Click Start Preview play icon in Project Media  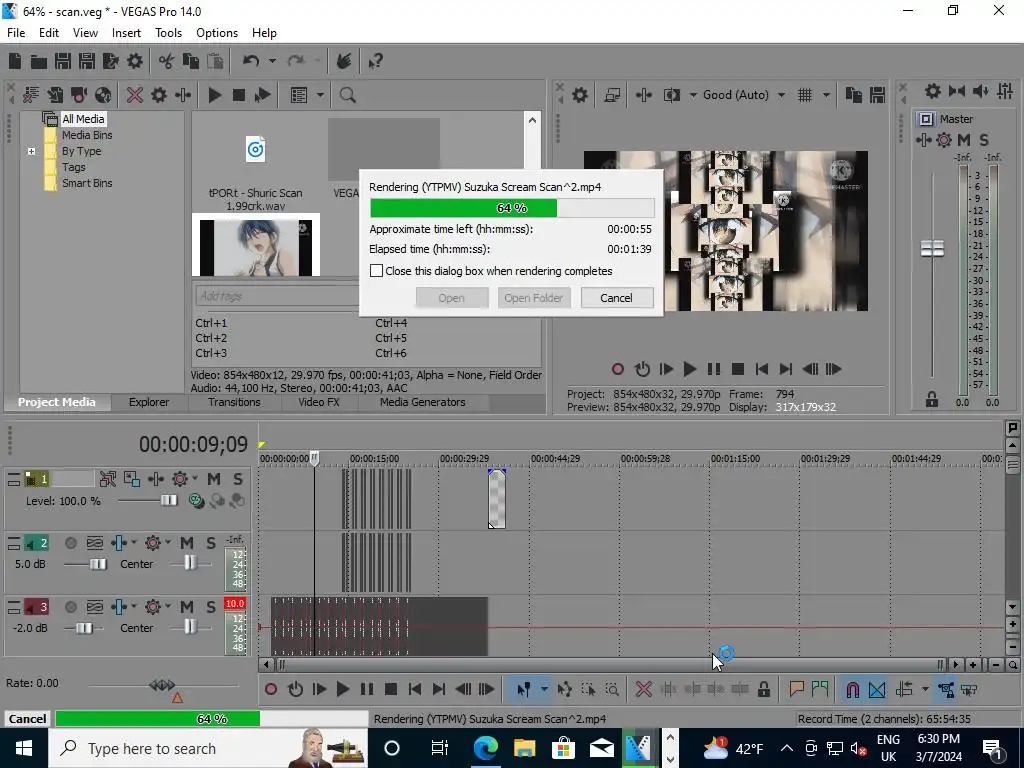215,95
